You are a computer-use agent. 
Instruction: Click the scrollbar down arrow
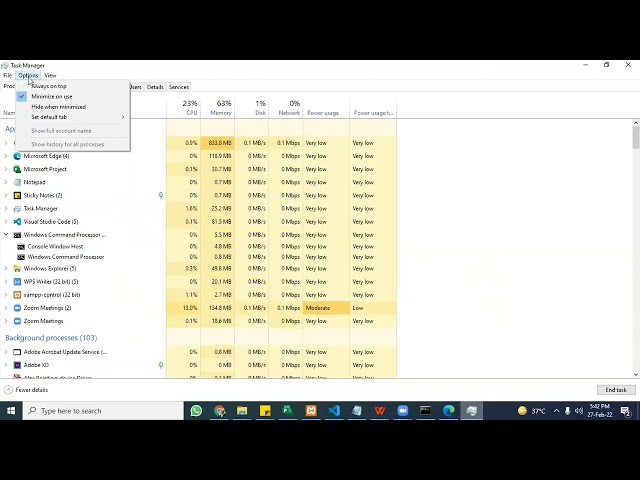(636, 374)
